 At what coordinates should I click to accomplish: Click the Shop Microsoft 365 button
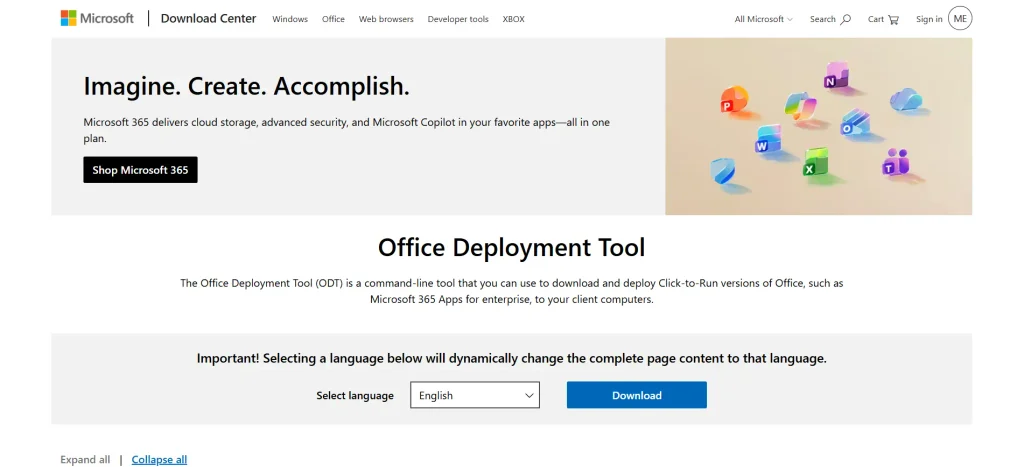click(x=140, y=170)
